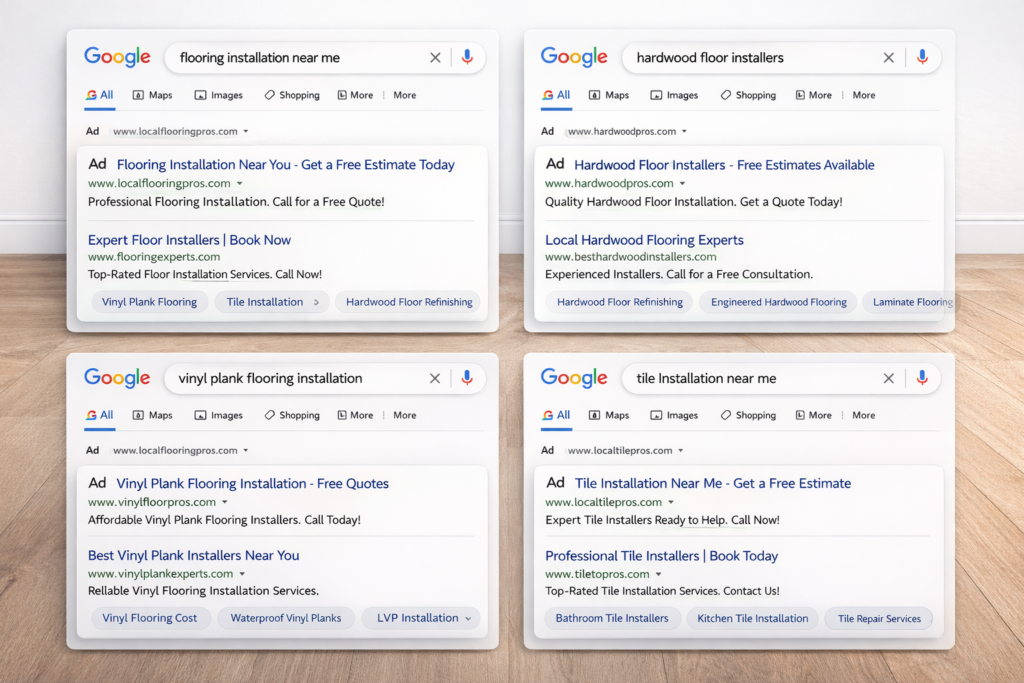Select the Kitchen Tile Installation chip
Screen dimensions: 1024x683
(x=752, y=618)
